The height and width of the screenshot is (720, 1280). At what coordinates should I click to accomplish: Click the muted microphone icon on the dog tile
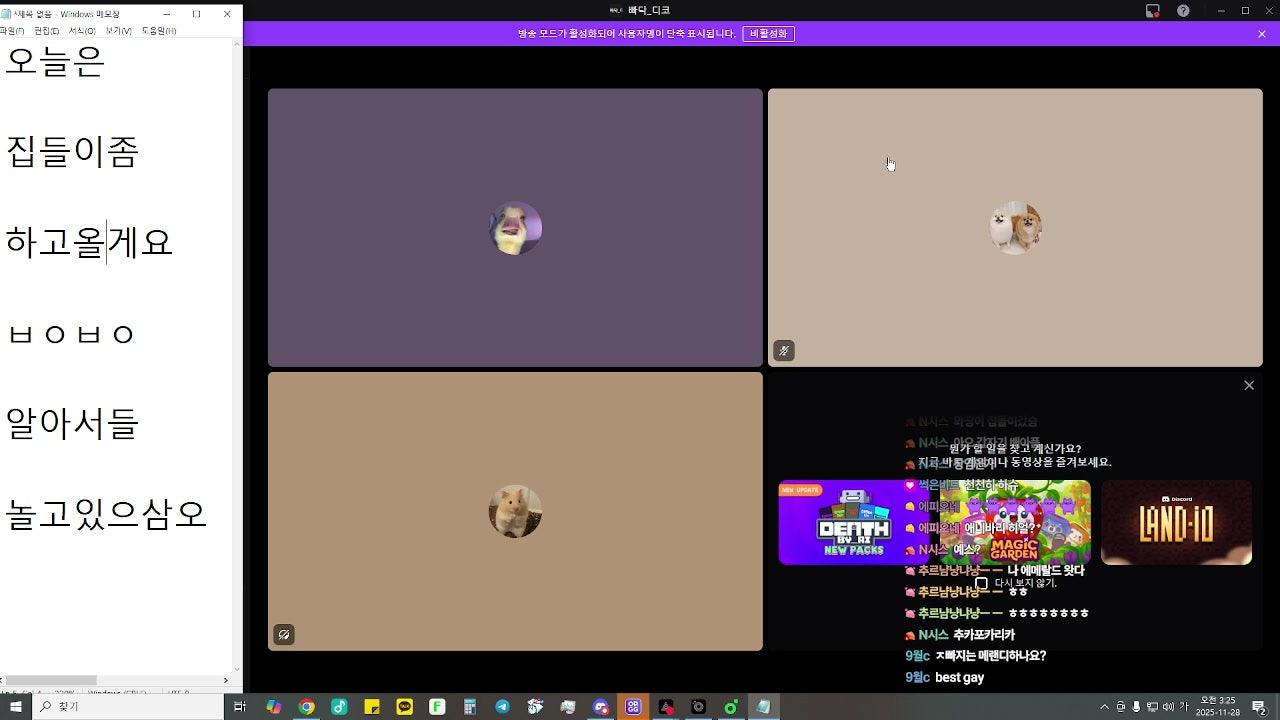pos(784,351)
